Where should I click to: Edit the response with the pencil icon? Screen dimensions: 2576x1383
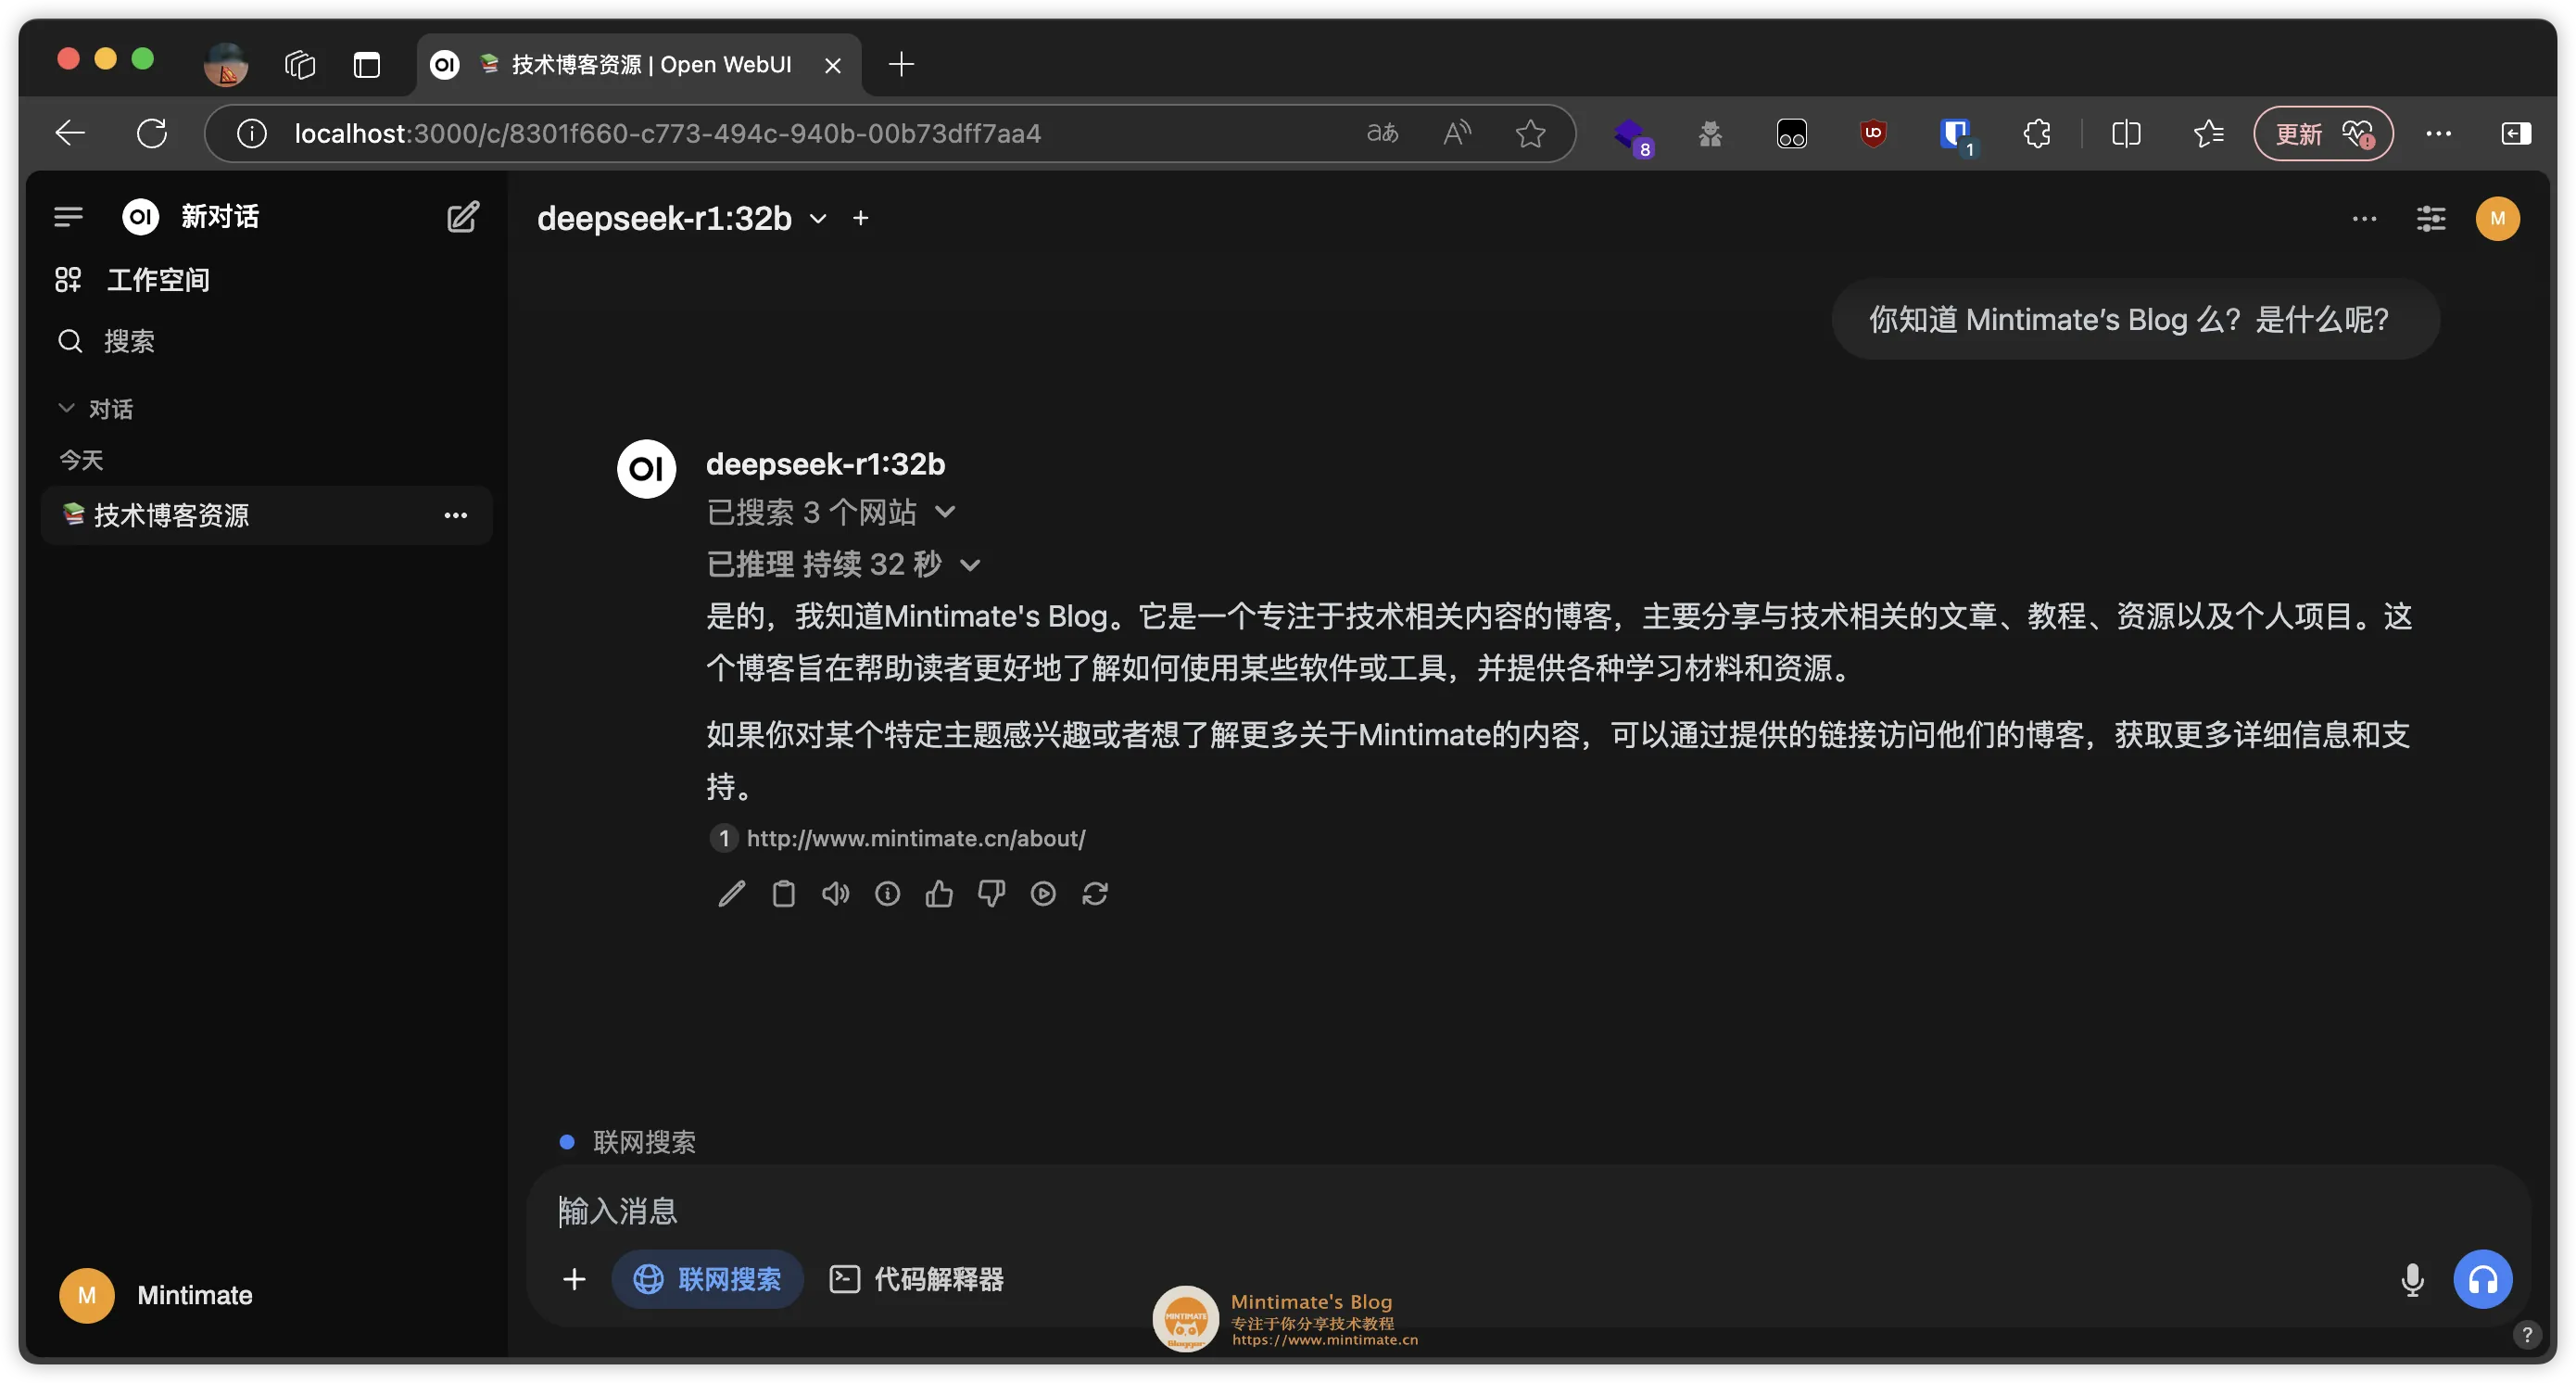731,893
